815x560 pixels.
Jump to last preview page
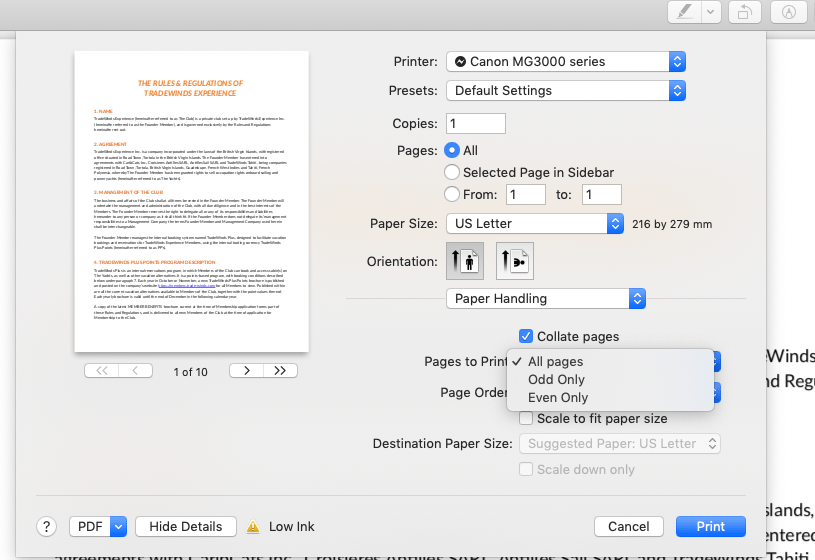pyautogui.click(x=280, y=371)
